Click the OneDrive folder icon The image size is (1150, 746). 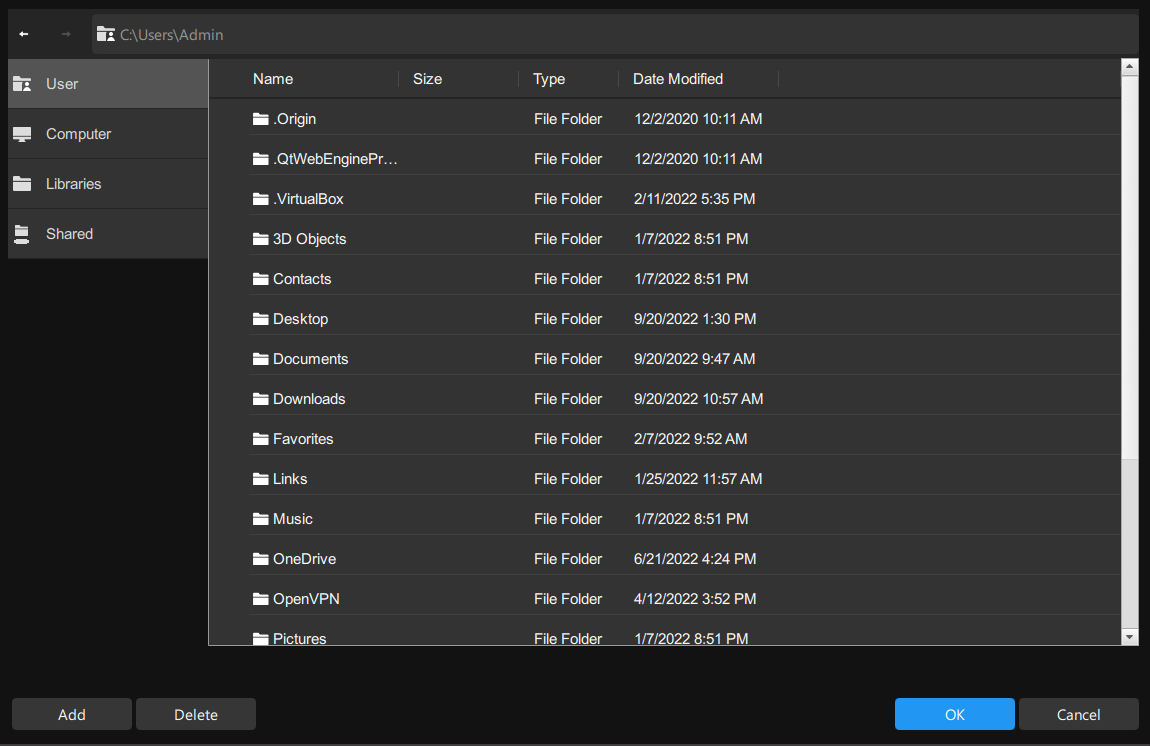point(261,559)
